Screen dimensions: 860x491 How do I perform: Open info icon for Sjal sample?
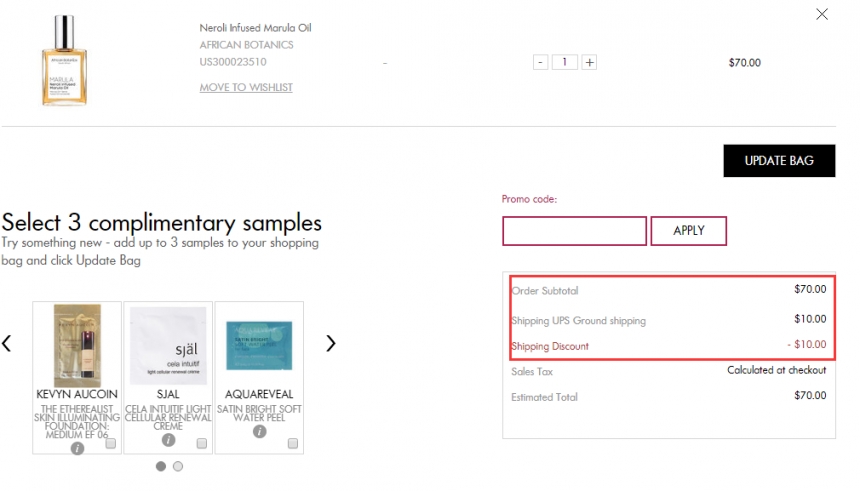[x=168, y=440]
